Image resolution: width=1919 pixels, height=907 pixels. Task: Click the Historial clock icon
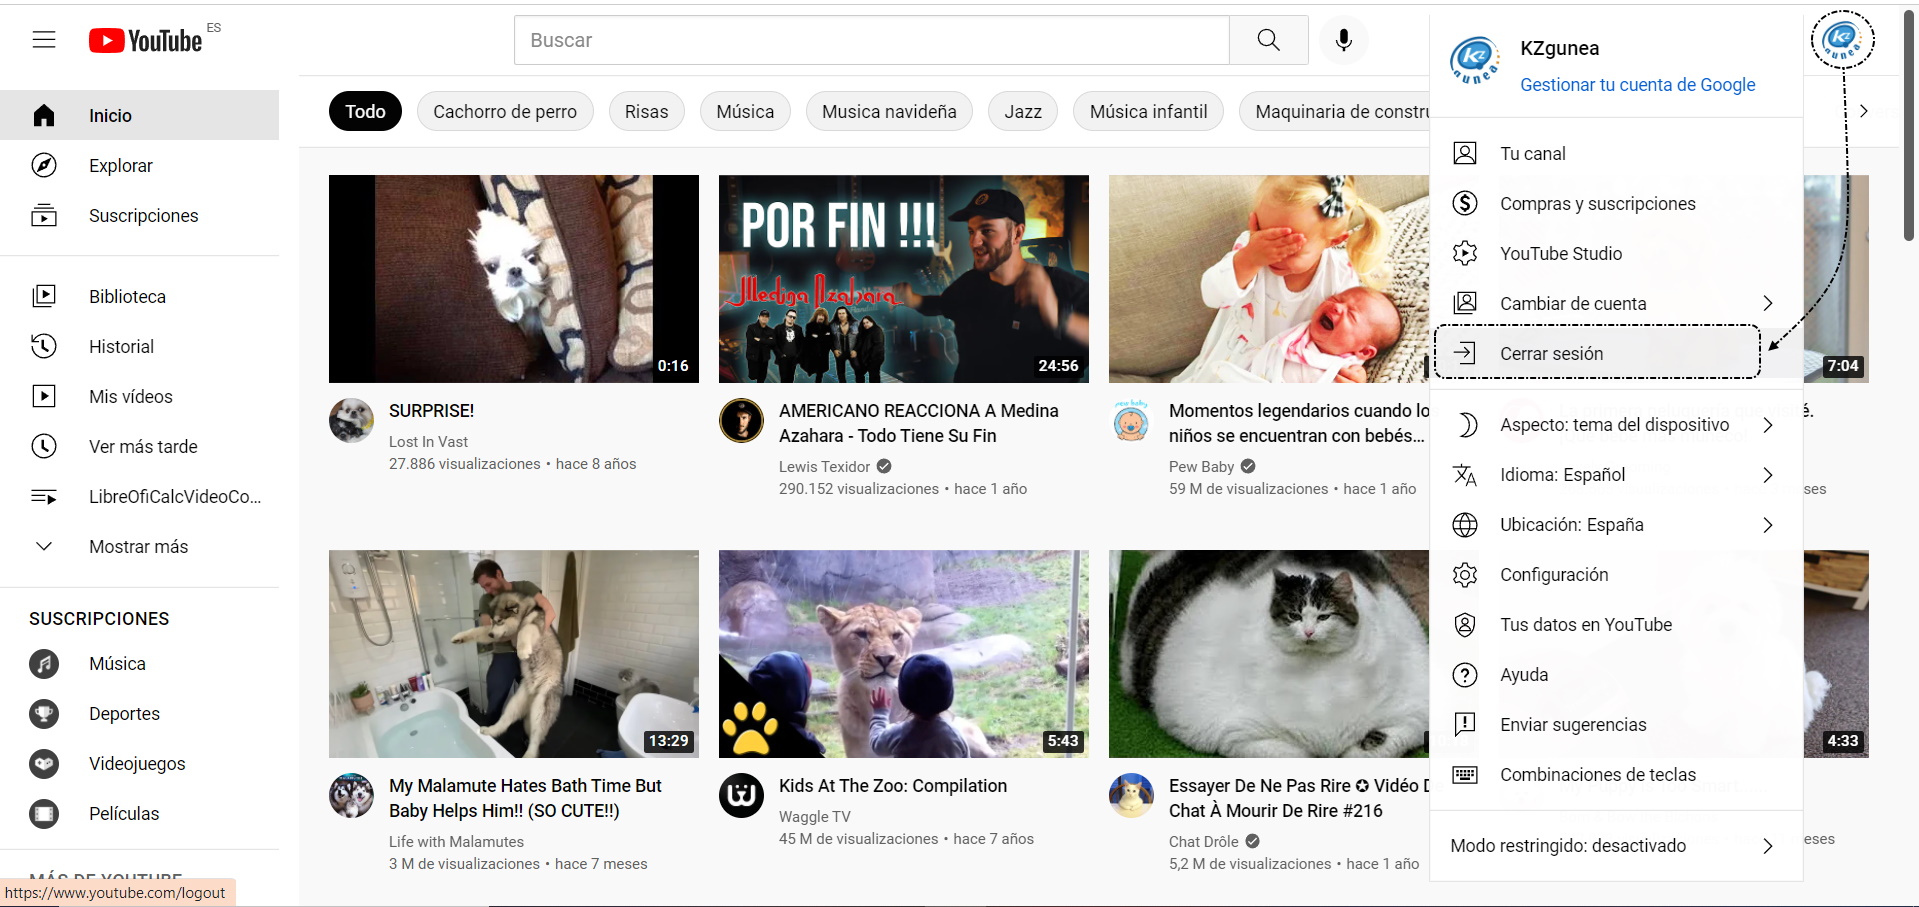[44, 346]
